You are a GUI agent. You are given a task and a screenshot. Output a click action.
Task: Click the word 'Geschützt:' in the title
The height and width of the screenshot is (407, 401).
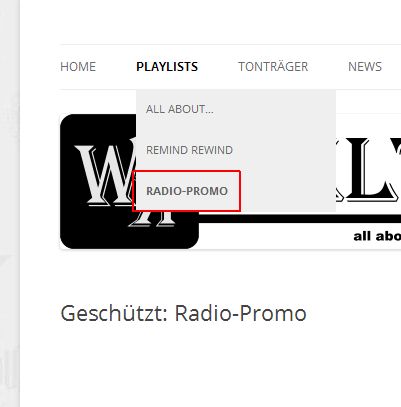point(114,313)
